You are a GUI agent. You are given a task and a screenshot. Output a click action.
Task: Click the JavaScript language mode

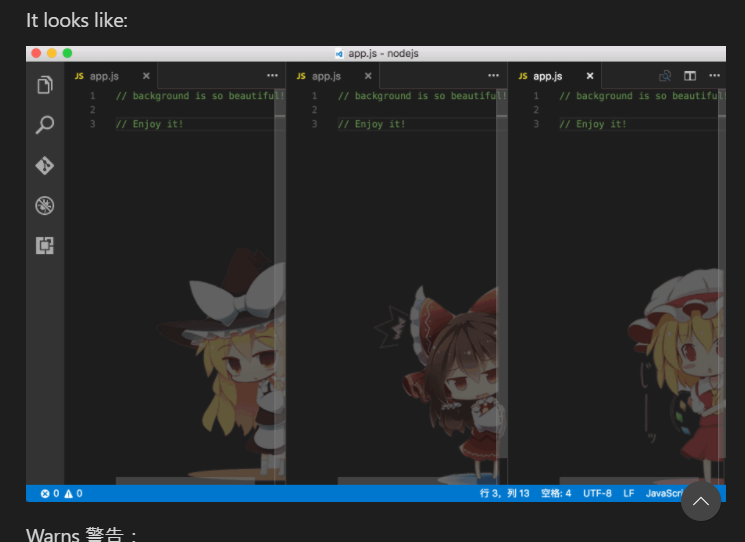pyautogui.click(x=664, y=494)
